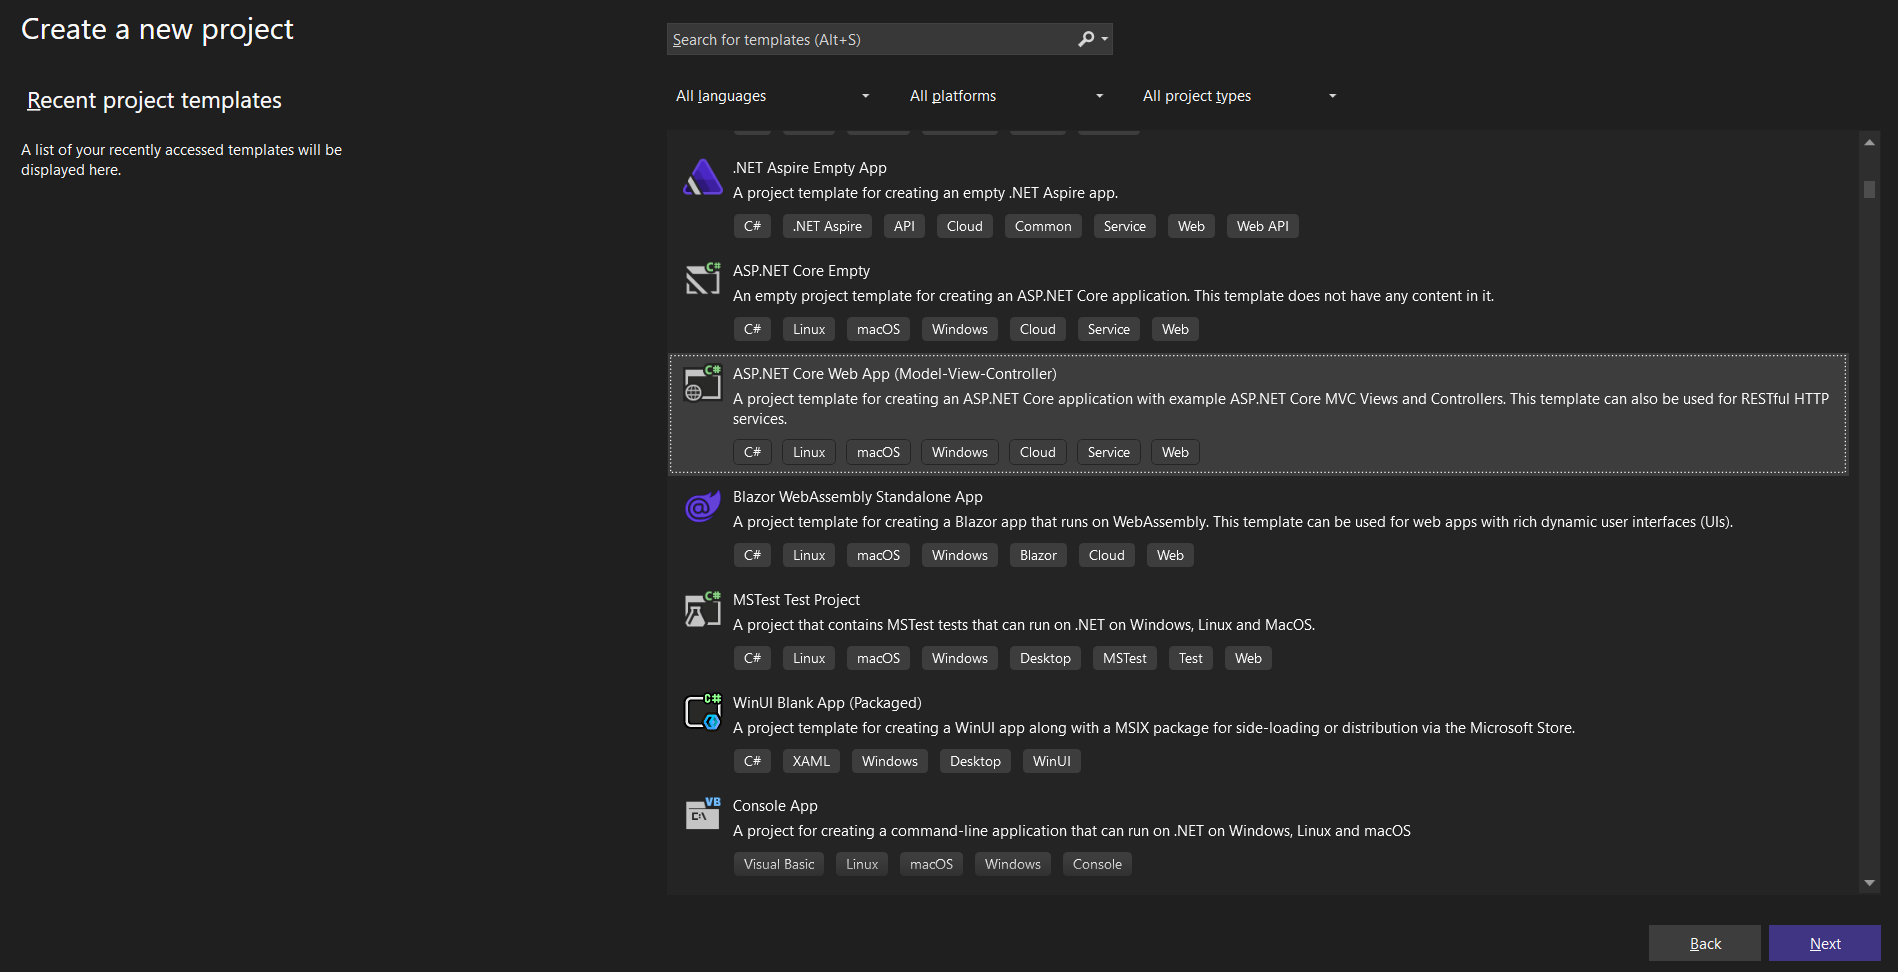Click the macOS tag in MSTest row
The width and height of the screenshot is (1898, 972).
click(x=878, y=658)
